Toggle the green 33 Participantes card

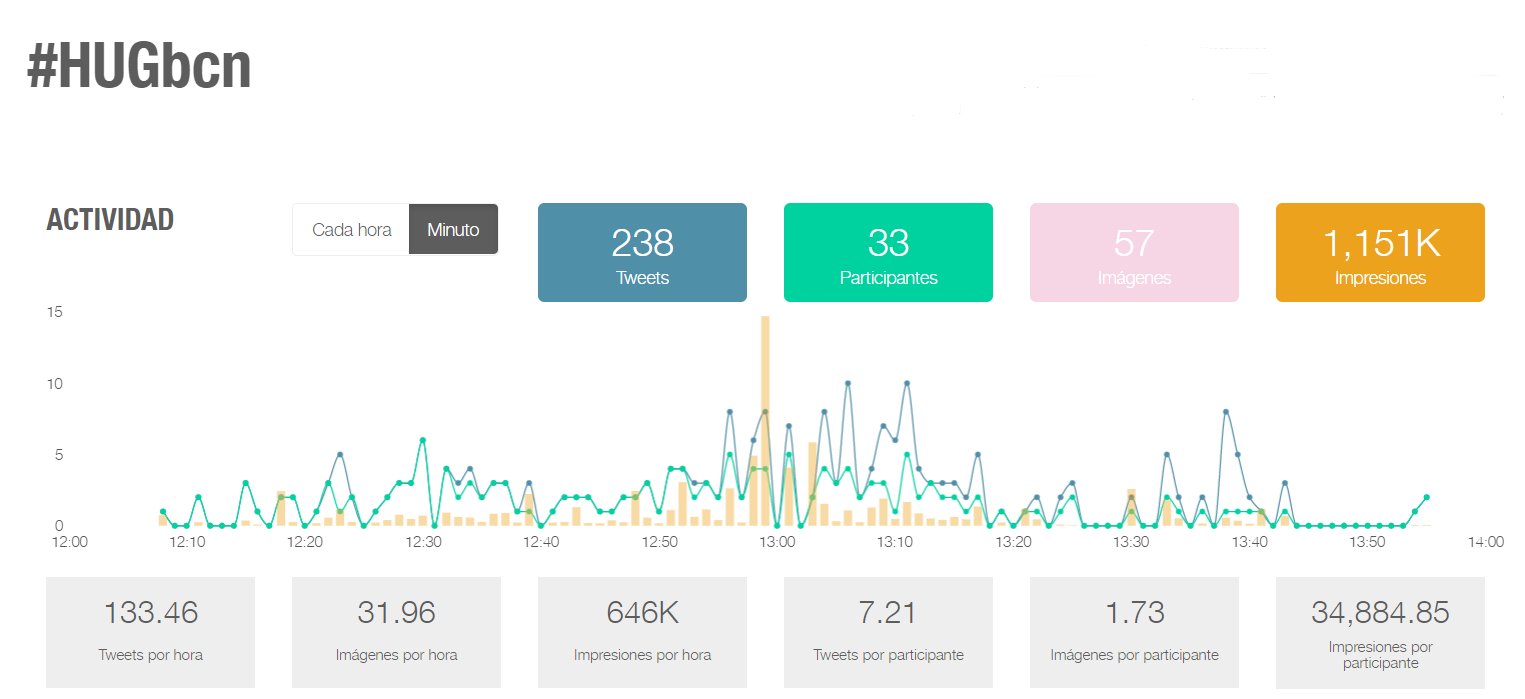888,252
